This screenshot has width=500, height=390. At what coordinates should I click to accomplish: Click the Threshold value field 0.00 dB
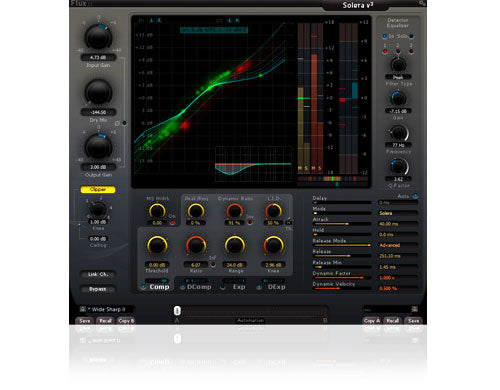point(157,265)
